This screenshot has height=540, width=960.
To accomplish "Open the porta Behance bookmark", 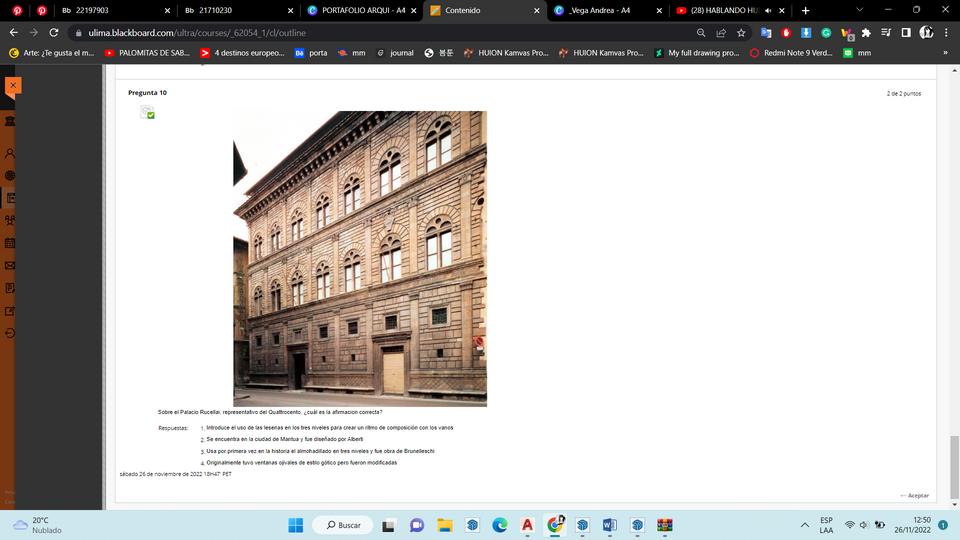I will click(x=312, y=53).
